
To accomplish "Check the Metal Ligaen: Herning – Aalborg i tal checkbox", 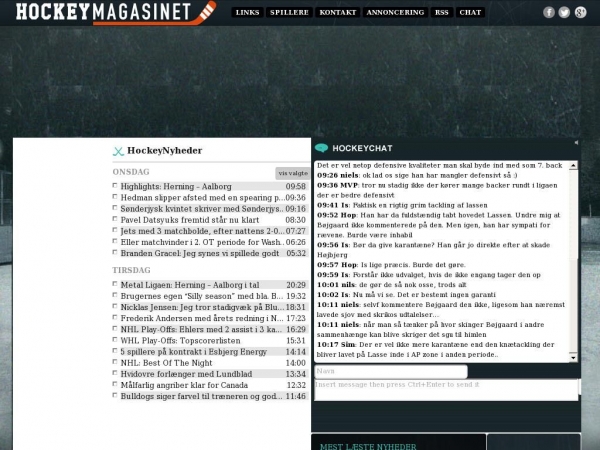I will 115,284.
